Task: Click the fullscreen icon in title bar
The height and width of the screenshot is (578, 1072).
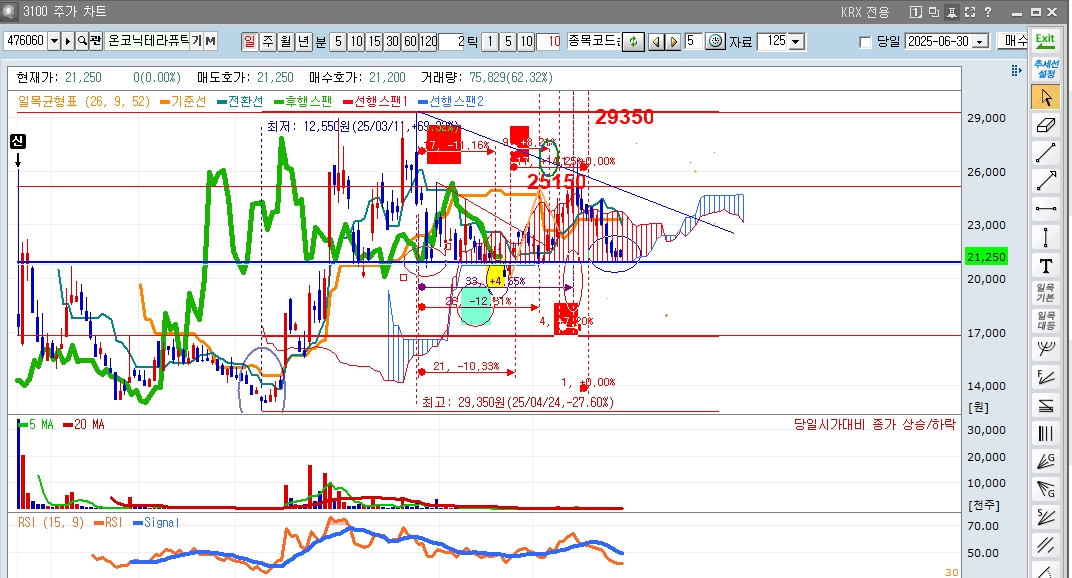Action: coord(970,12)
